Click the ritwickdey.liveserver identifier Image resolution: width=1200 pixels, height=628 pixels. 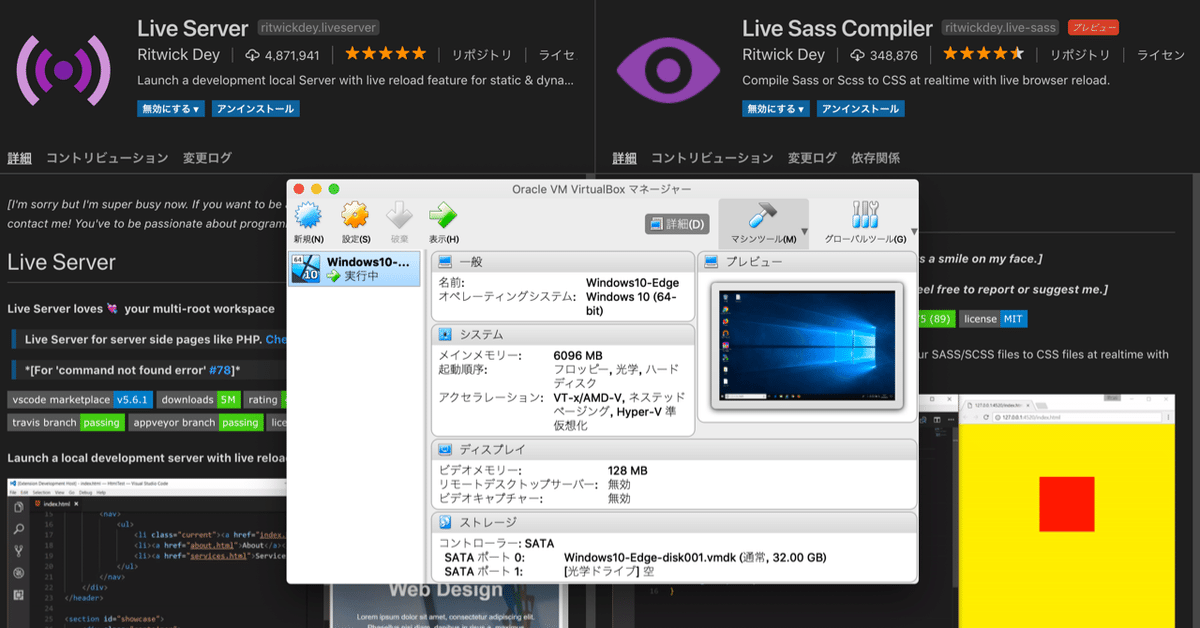coord(318,28)
